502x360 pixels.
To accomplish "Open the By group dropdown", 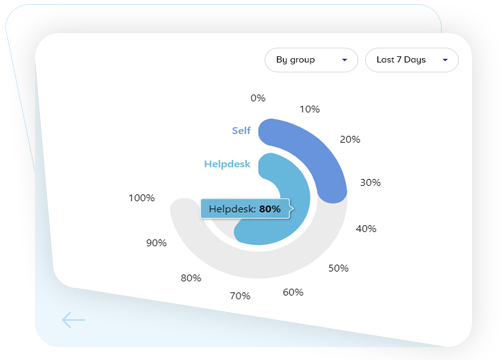I will (x=311, y=60).
